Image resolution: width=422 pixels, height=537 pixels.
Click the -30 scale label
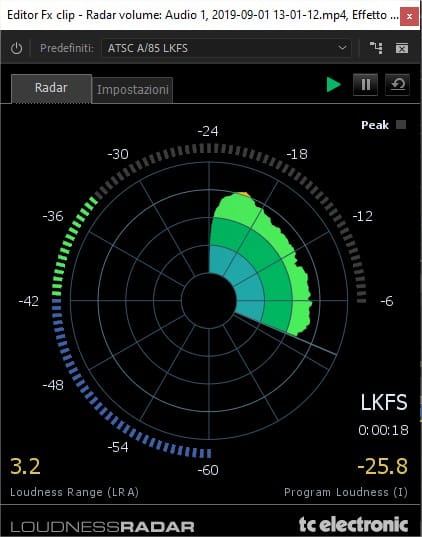click(x=118, y=154)
